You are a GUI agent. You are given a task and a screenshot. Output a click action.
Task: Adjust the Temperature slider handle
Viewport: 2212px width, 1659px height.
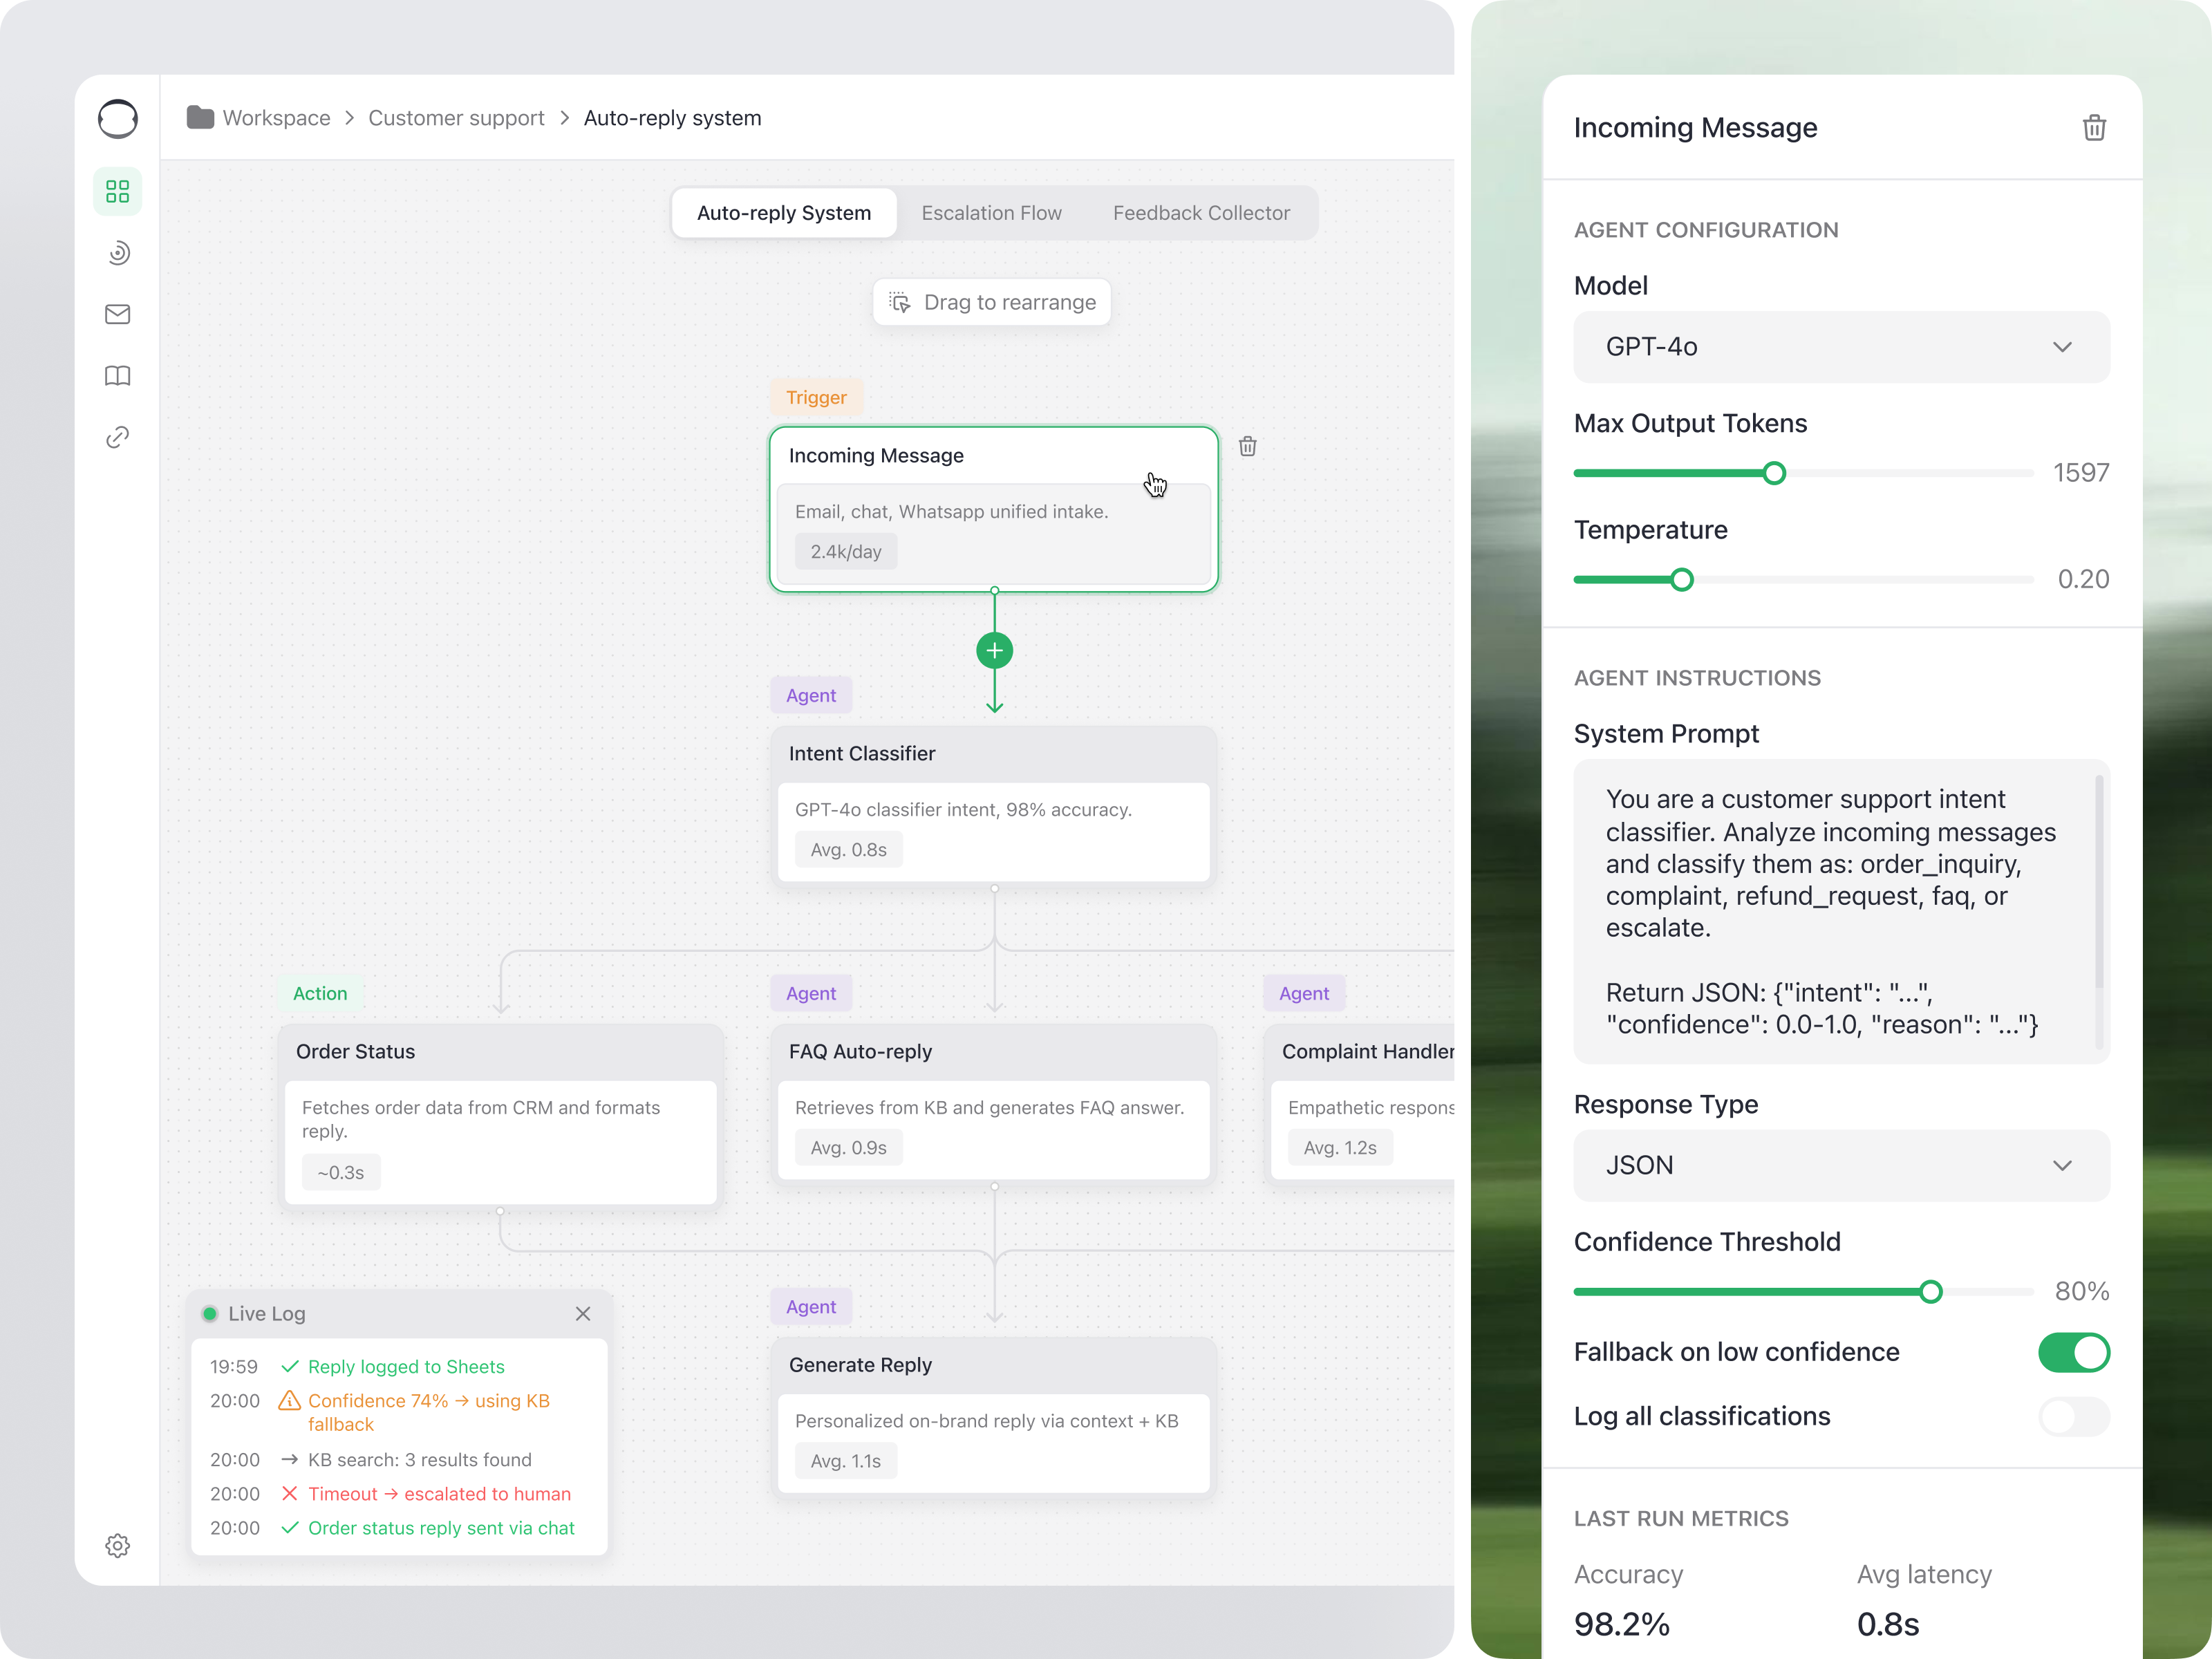coord(1682,580)
